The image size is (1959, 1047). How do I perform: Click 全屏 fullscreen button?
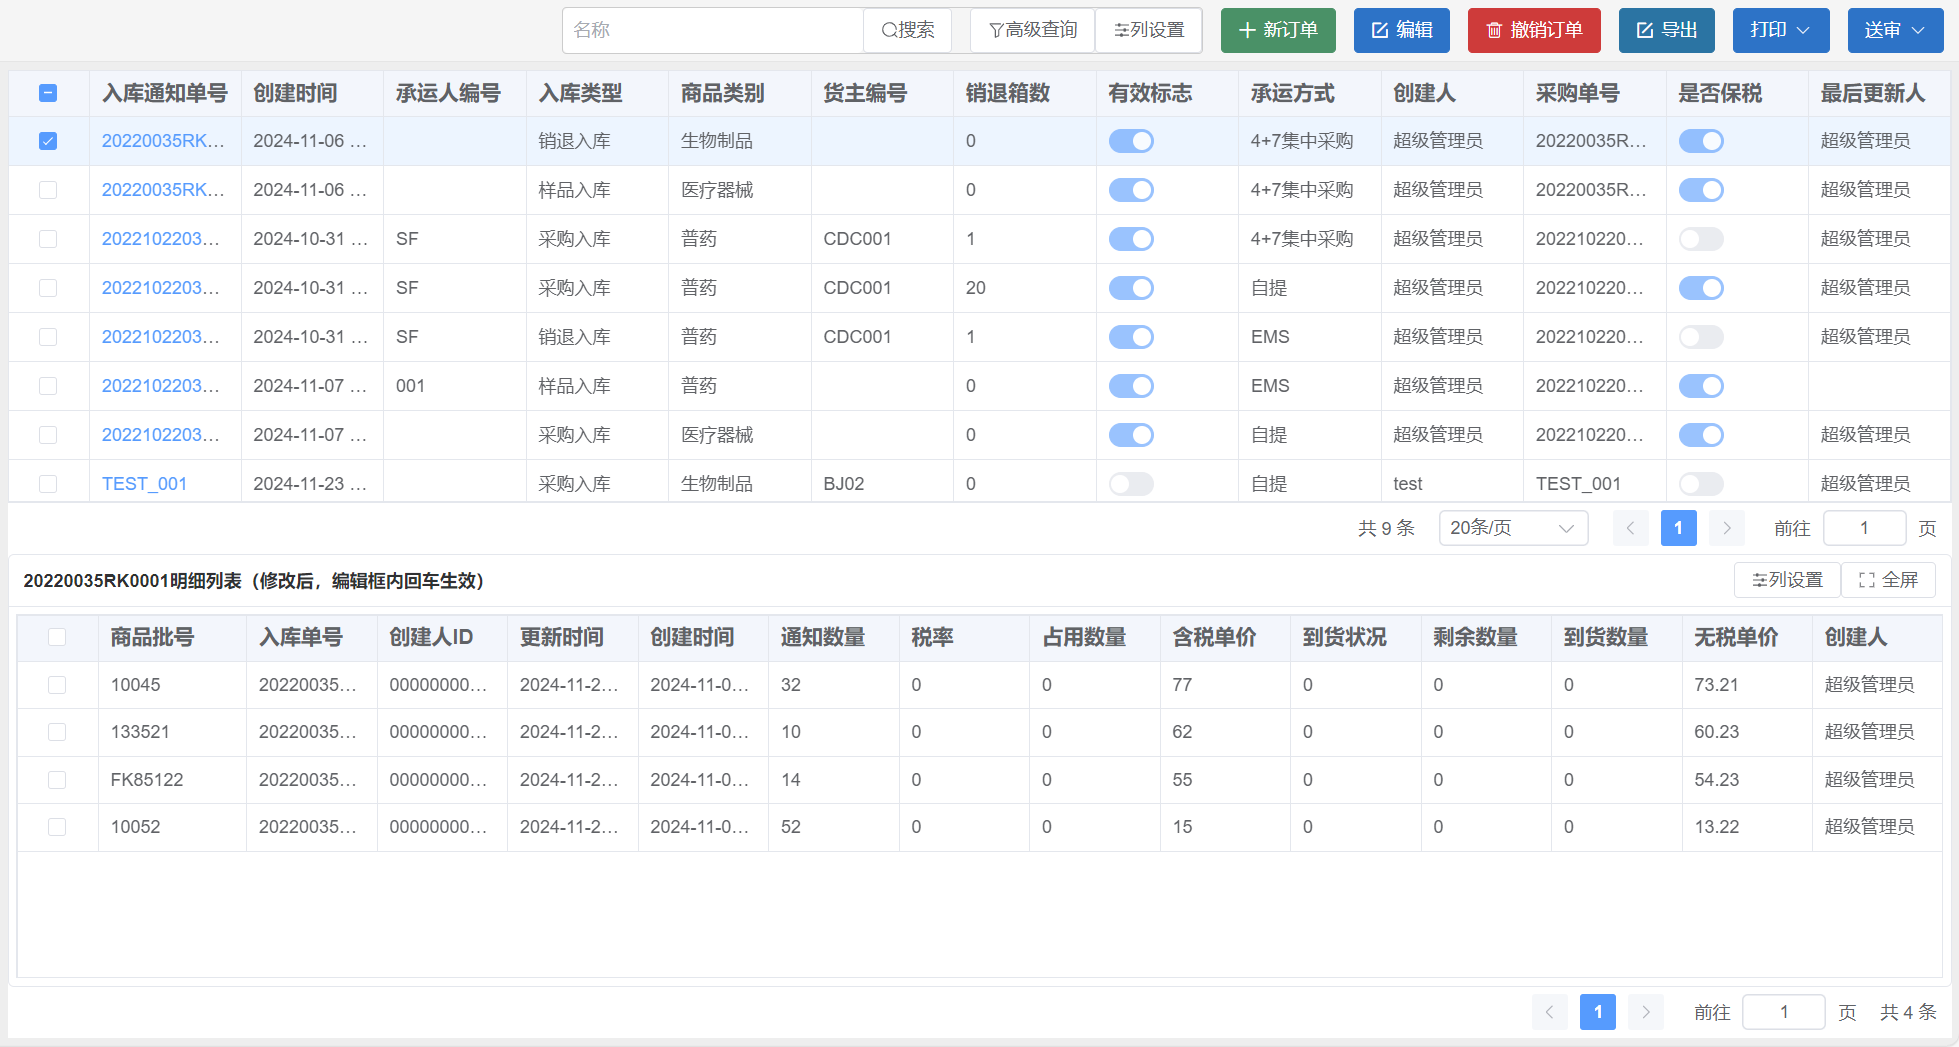[x=1888, y=580]
